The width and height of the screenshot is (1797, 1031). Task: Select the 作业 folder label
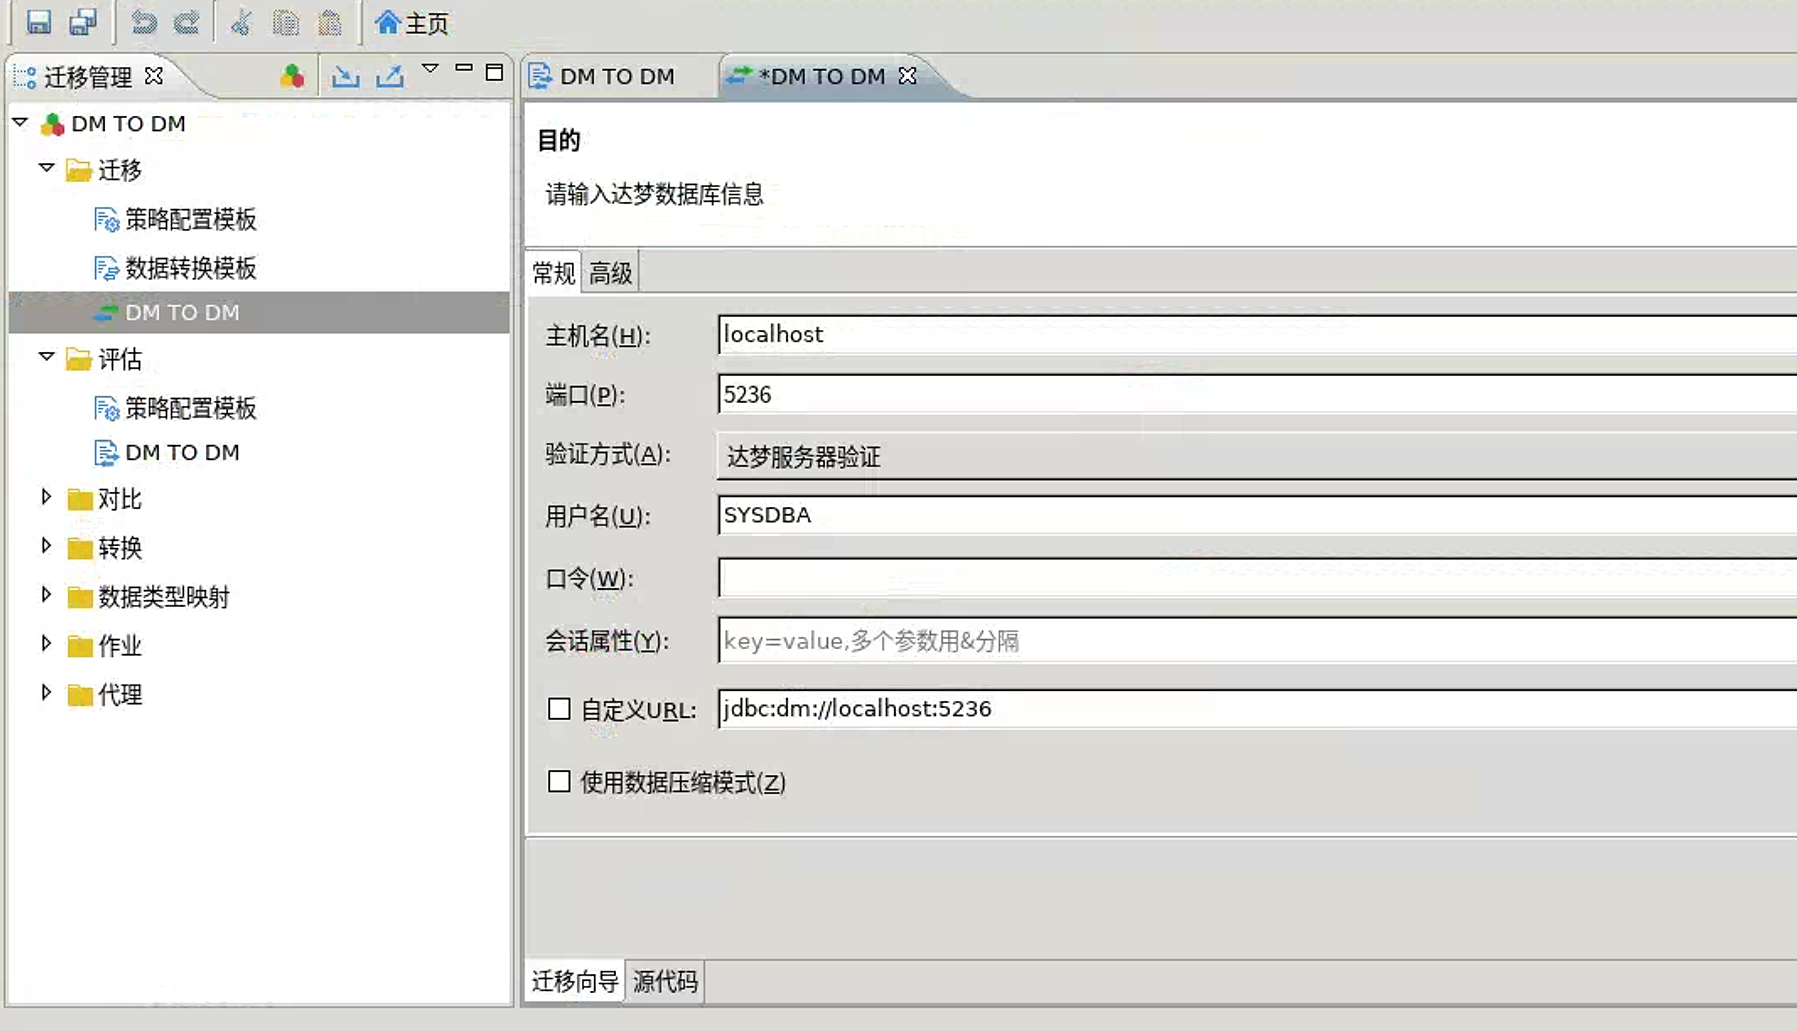click(120, 646)
